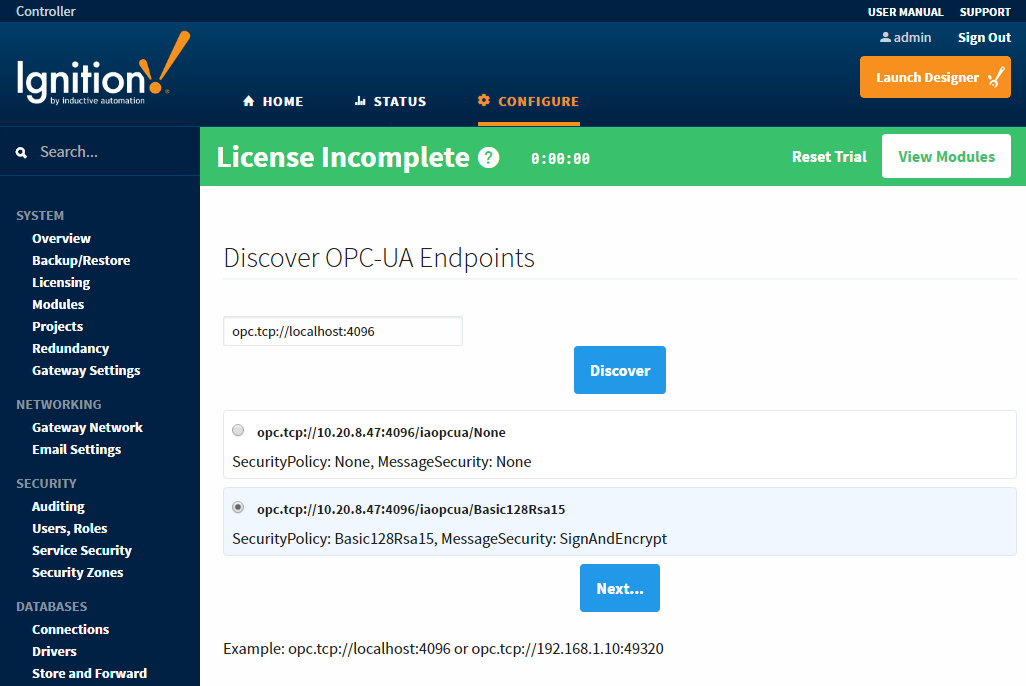
Task: Open the USER MANUAL link
Action: pyautogui.click(x=906, y=12)
